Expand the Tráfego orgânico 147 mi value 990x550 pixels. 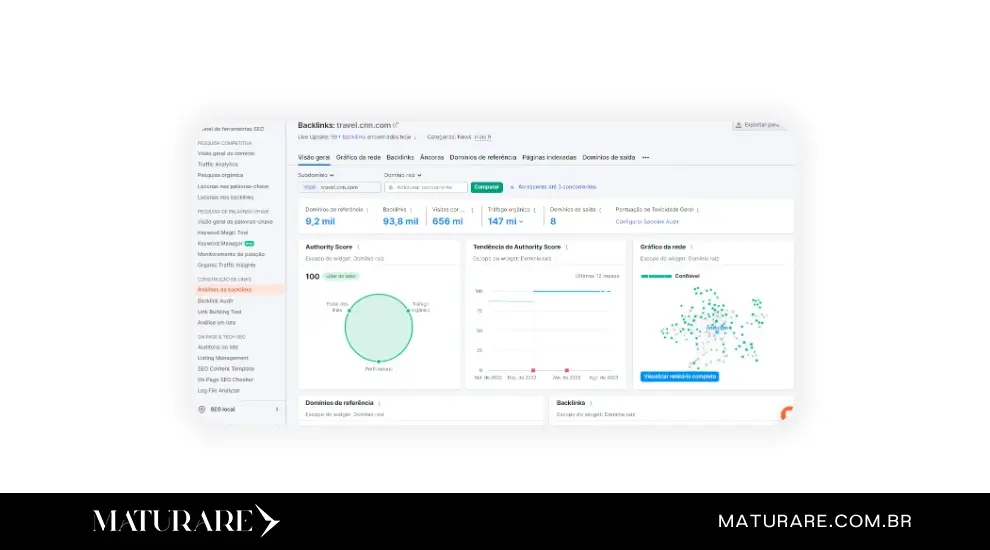521,222
